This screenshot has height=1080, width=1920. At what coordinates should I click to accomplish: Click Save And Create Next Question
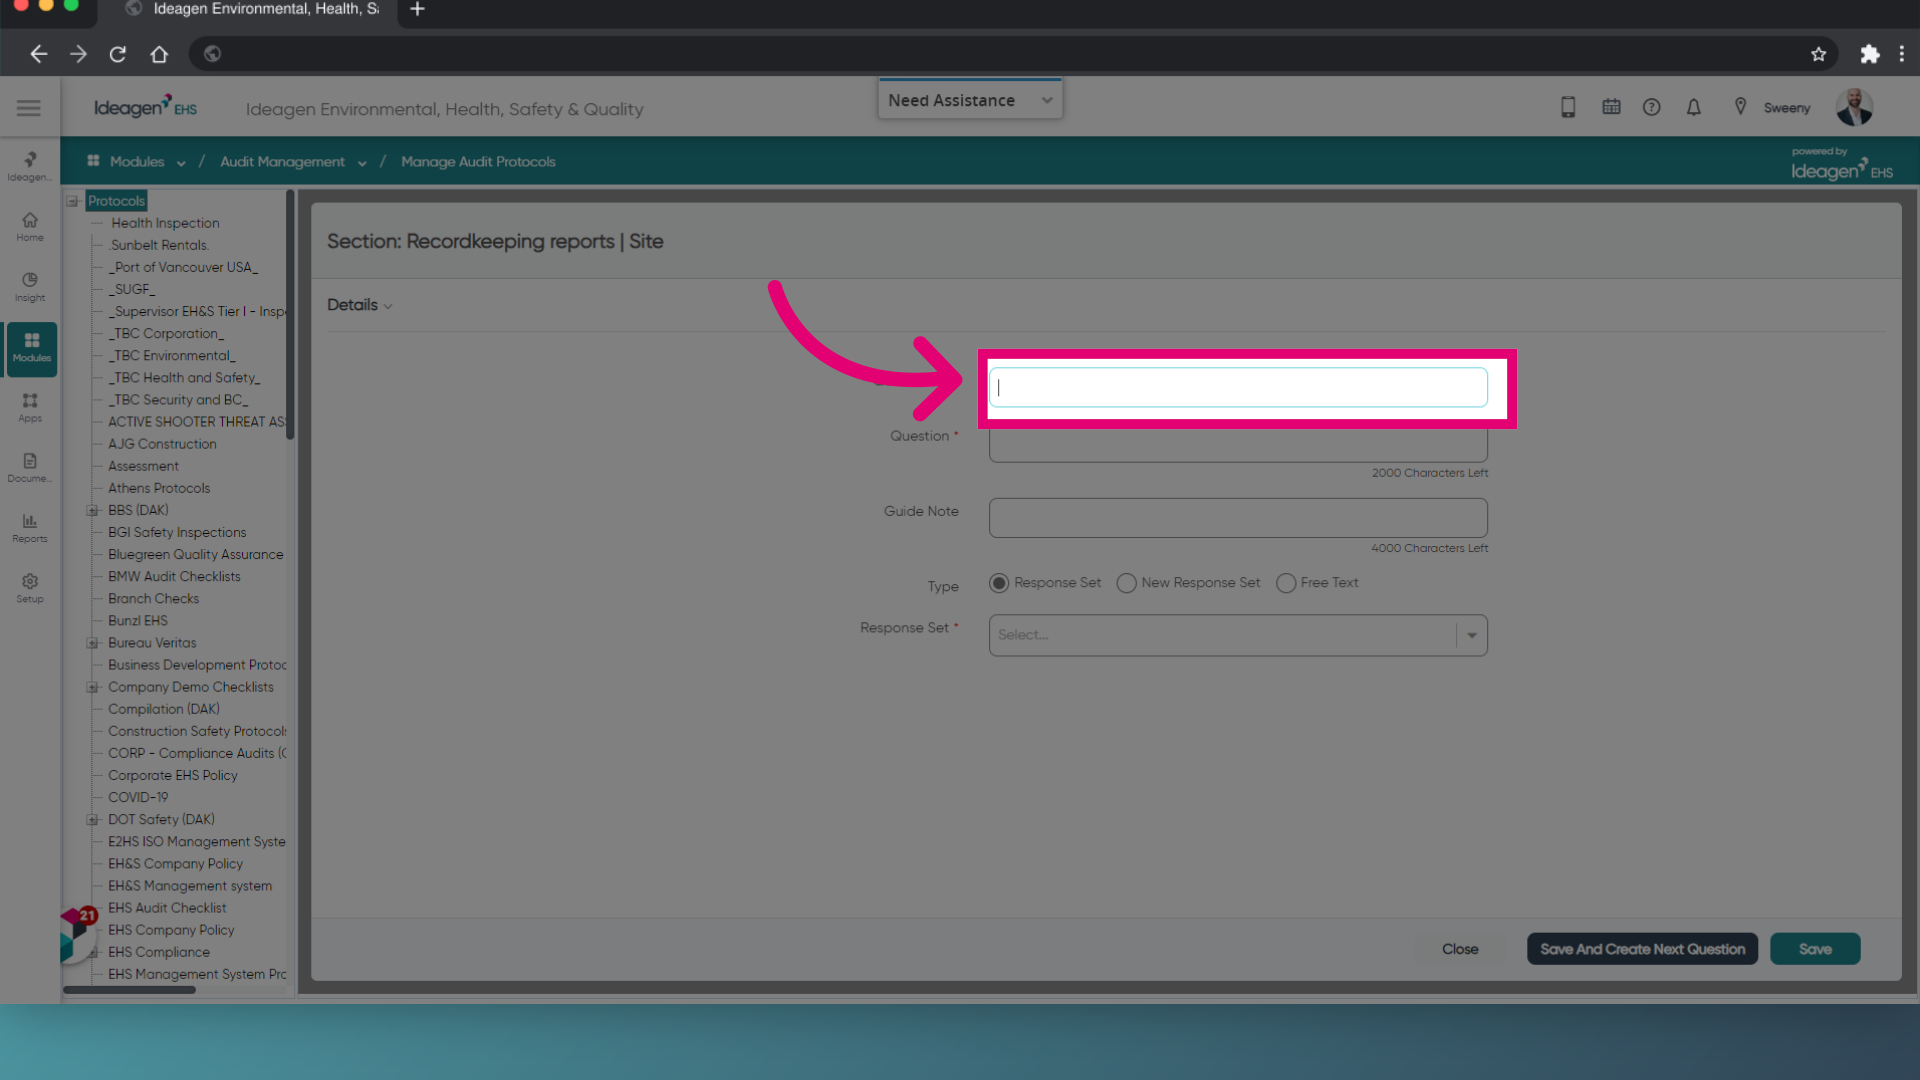[1642, 949]
